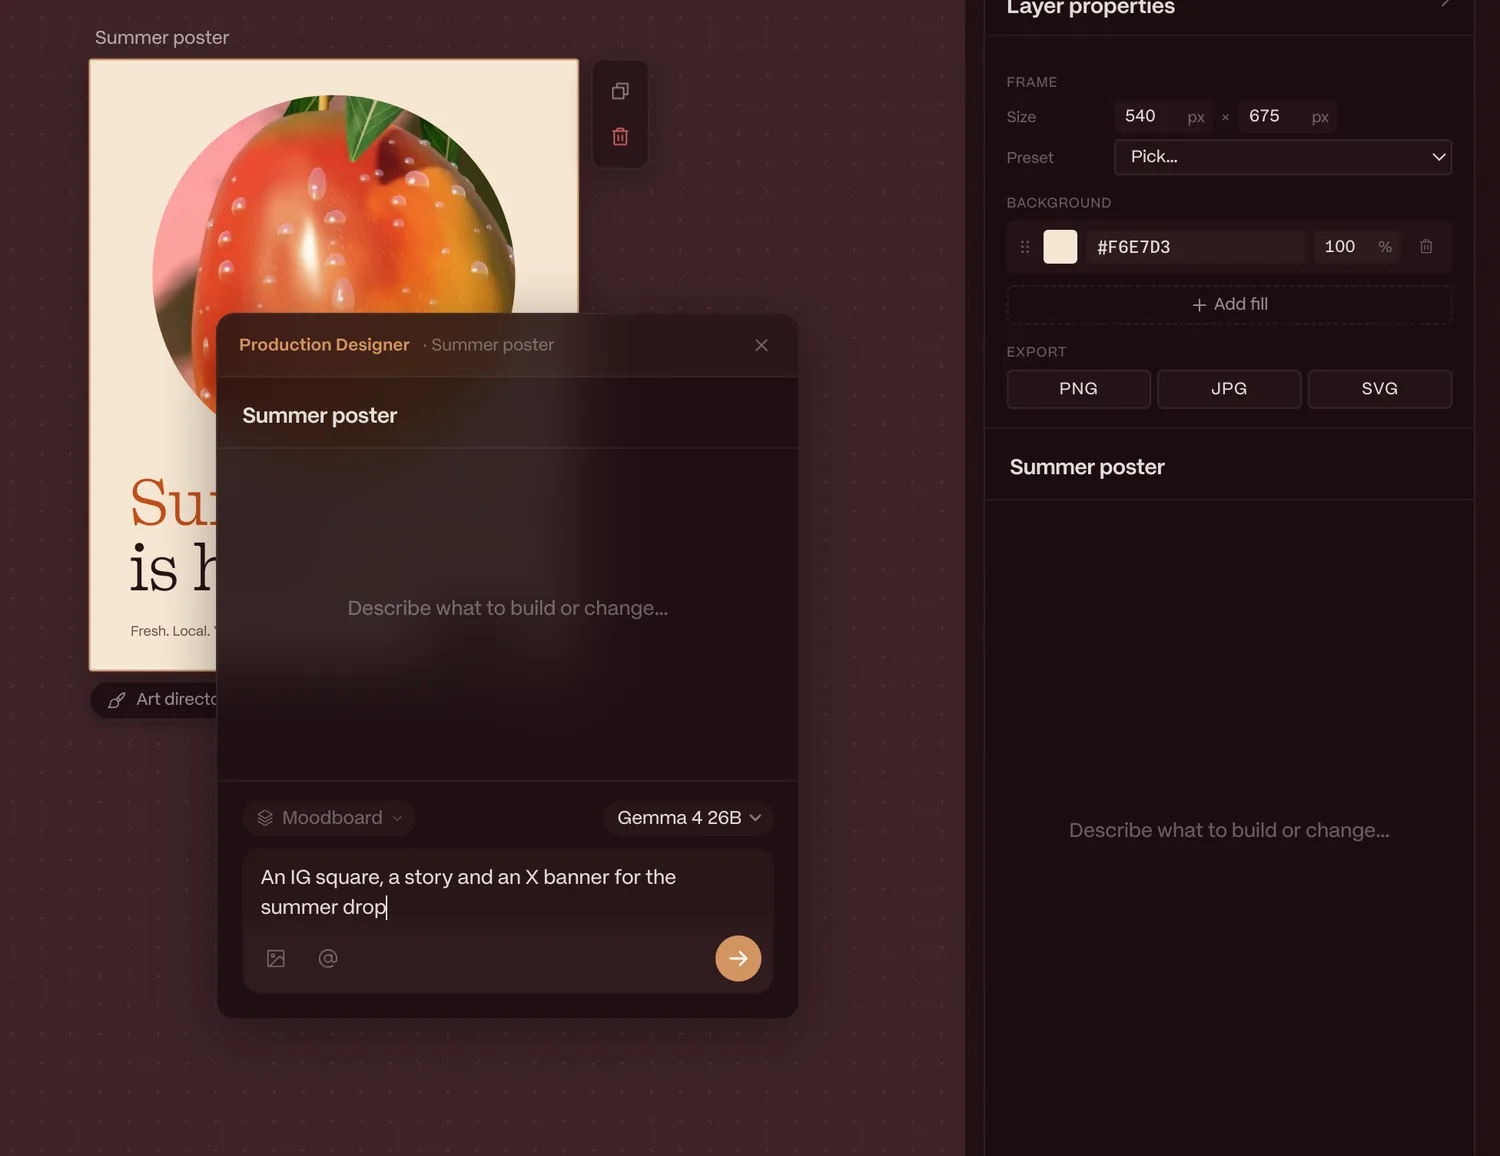The width and height of the screenshot is (1500, 1156).
Task: Remove the background fill with trash icon
Action: coord(1426,247)
